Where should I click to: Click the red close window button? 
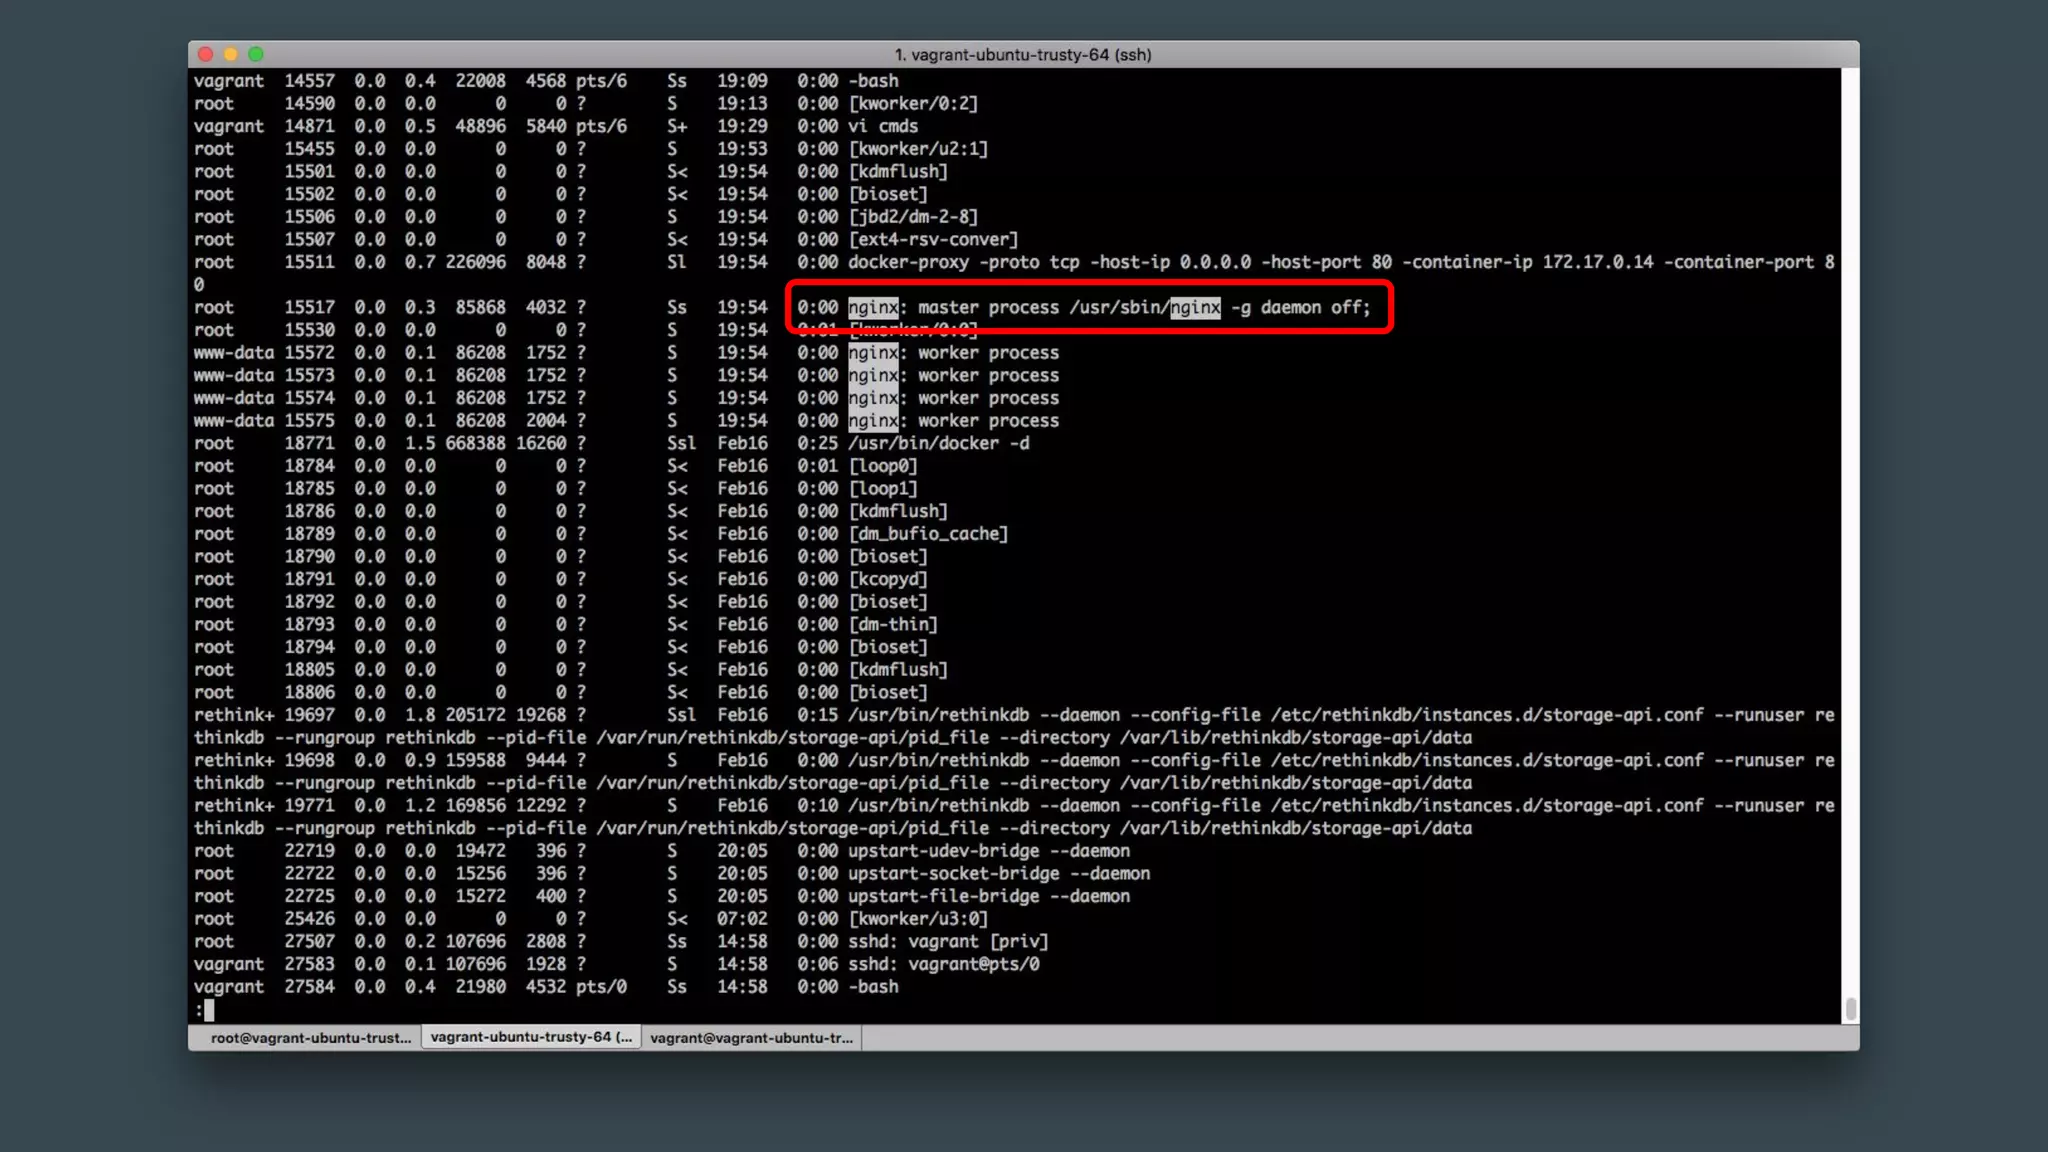point(205,54)
